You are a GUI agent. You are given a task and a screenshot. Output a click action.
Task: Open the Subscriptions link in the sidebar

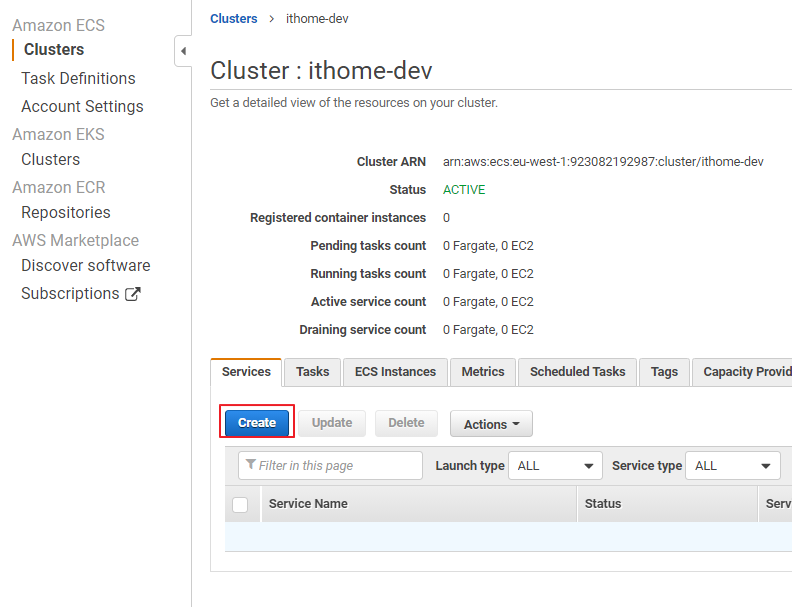pos(81,293)
